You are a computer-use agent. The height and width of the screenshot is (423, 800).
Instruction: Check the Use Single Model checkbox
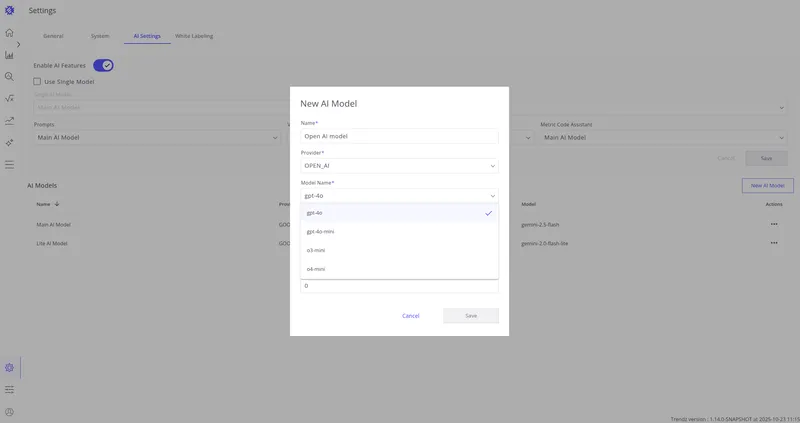pos(37,81)
